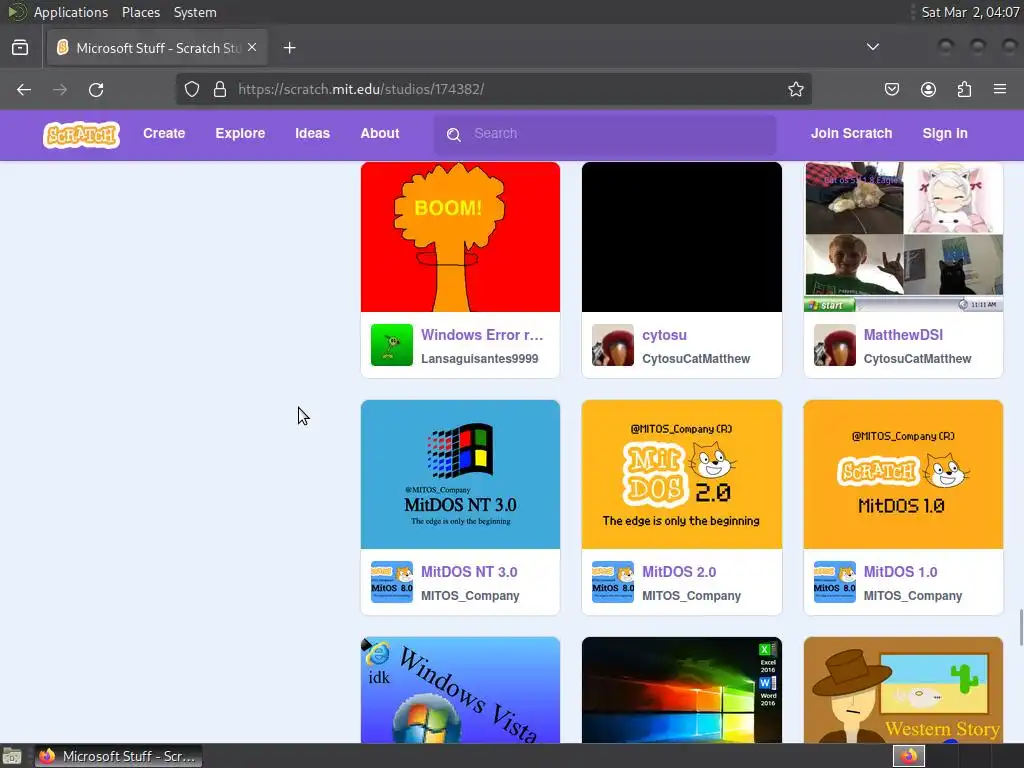Open the MitDOS 1.0 title link
The height and width of the screenshot is (768, 1024).
[901, 572]
